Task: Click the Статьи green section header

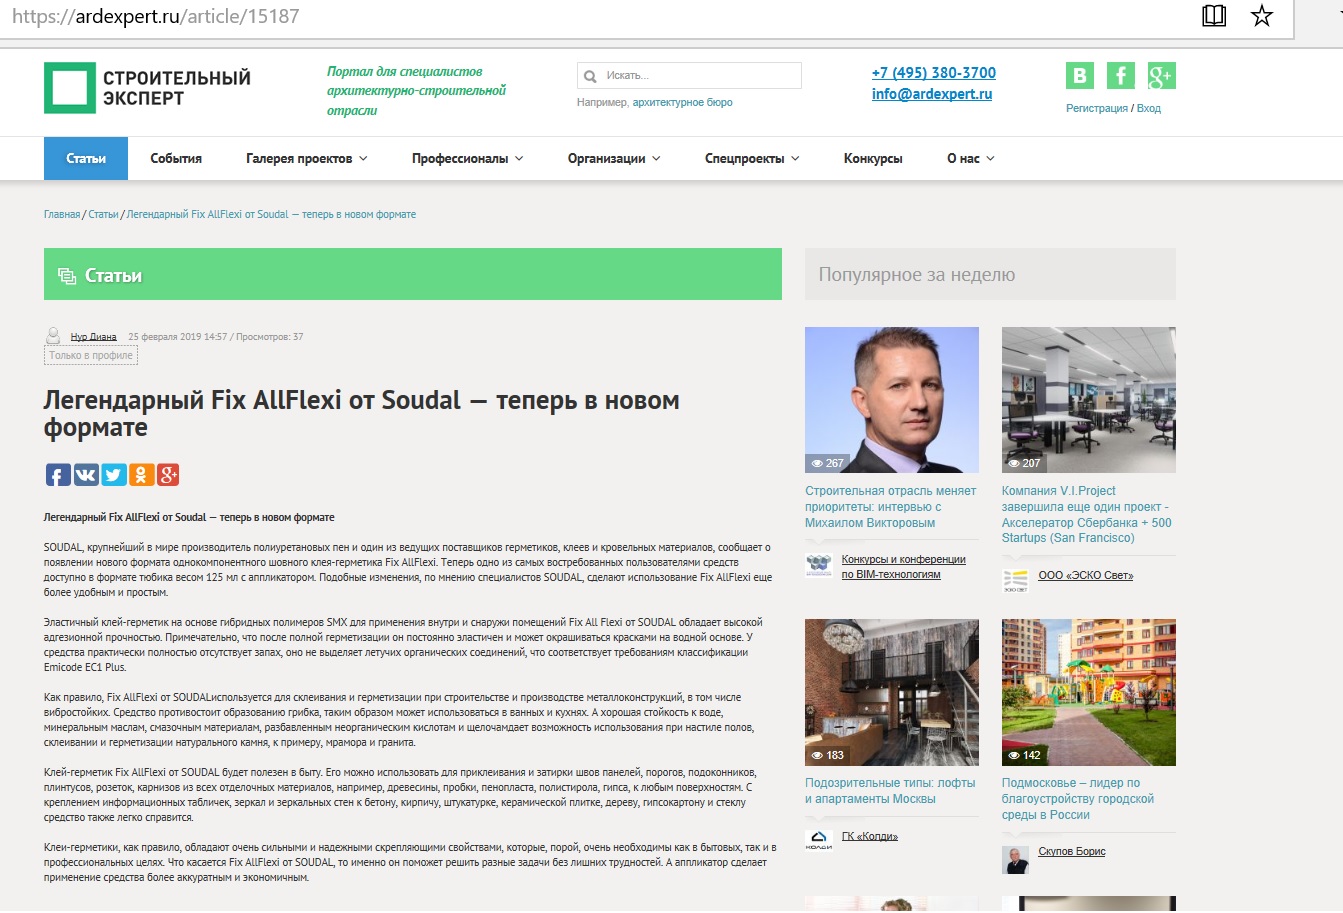Action: tap(413, 274)
